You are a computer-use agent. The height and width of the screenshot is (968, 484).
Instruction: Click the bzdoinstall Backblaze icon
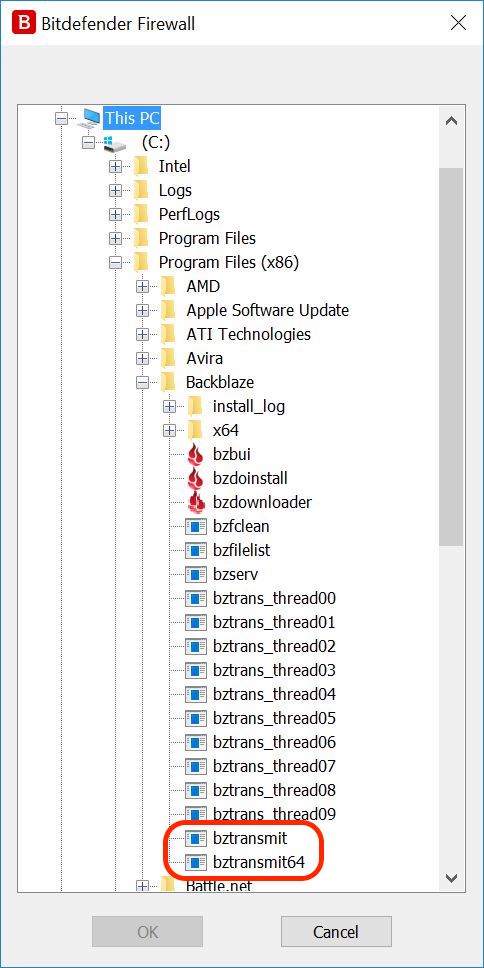coord(196,478)
